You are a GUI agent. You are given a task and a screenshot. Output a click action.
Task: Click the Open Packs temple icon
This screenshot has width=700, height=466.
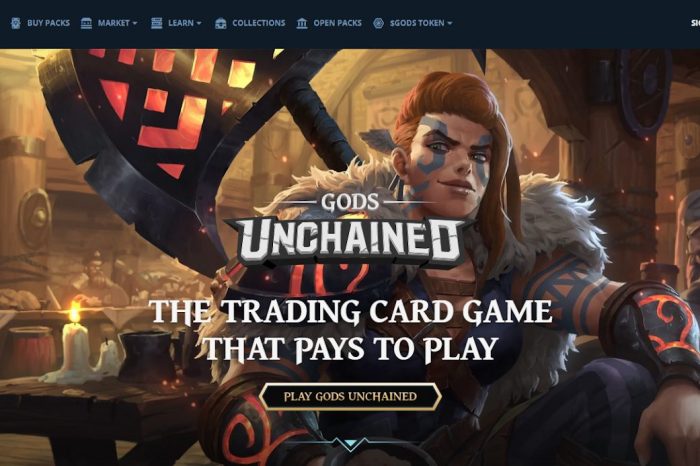302,23
